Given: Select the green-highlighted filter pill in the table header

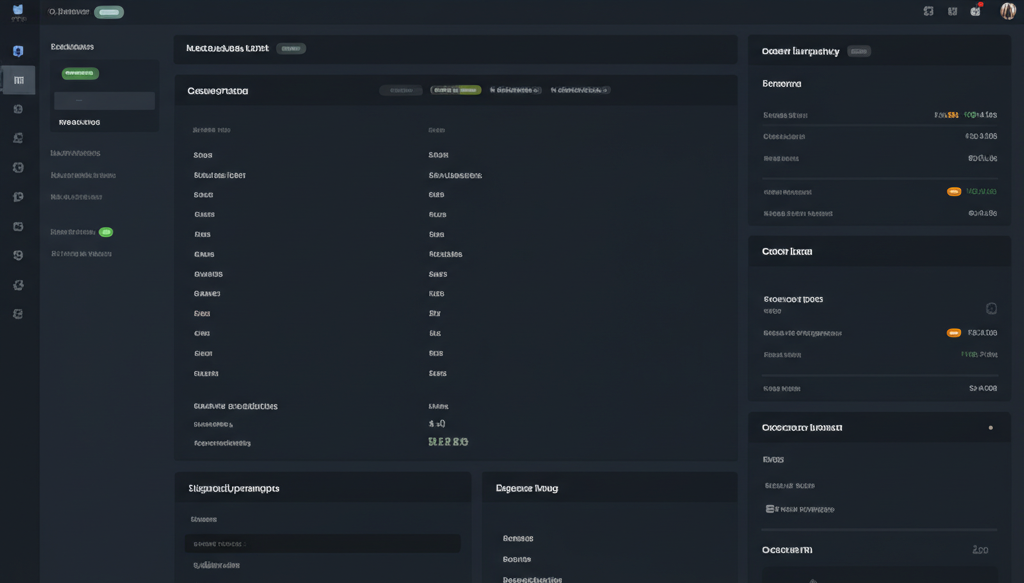Looking at the screenshot, I should [x=456, y=90].
